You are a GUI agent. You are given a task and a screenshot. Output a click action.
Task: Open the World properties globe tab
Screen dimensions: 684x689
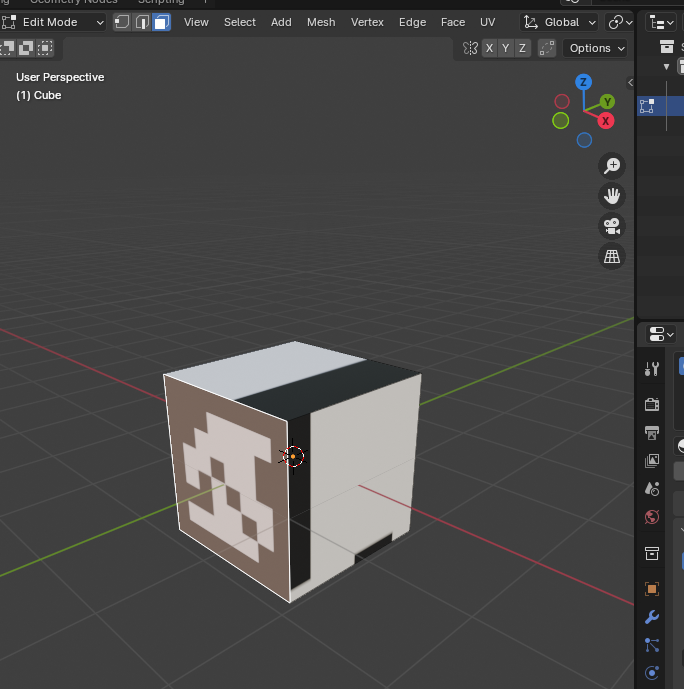coord(652,517)
